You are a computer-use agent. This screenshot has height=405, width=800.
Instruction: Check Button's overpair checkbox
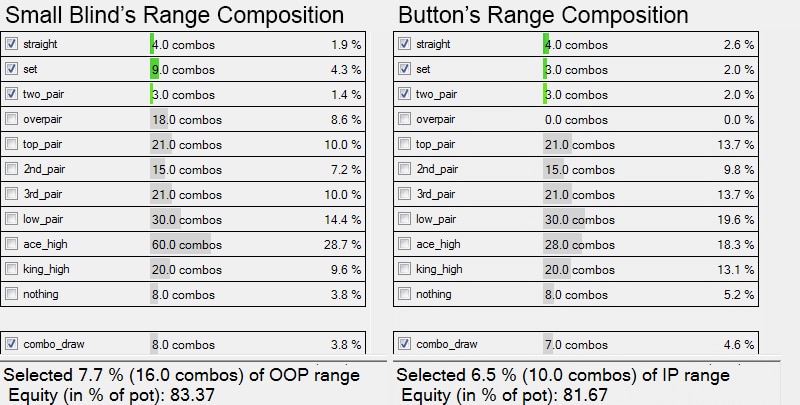(x=404, y=119)
